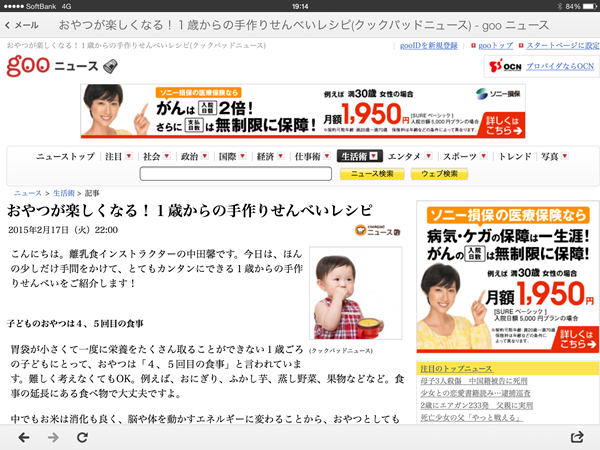Image resolution: width=600 pixels, height=450 pixels.
Task: Open 2歳にエアガン233発 news headline
Action: click(x=476, y=406)
